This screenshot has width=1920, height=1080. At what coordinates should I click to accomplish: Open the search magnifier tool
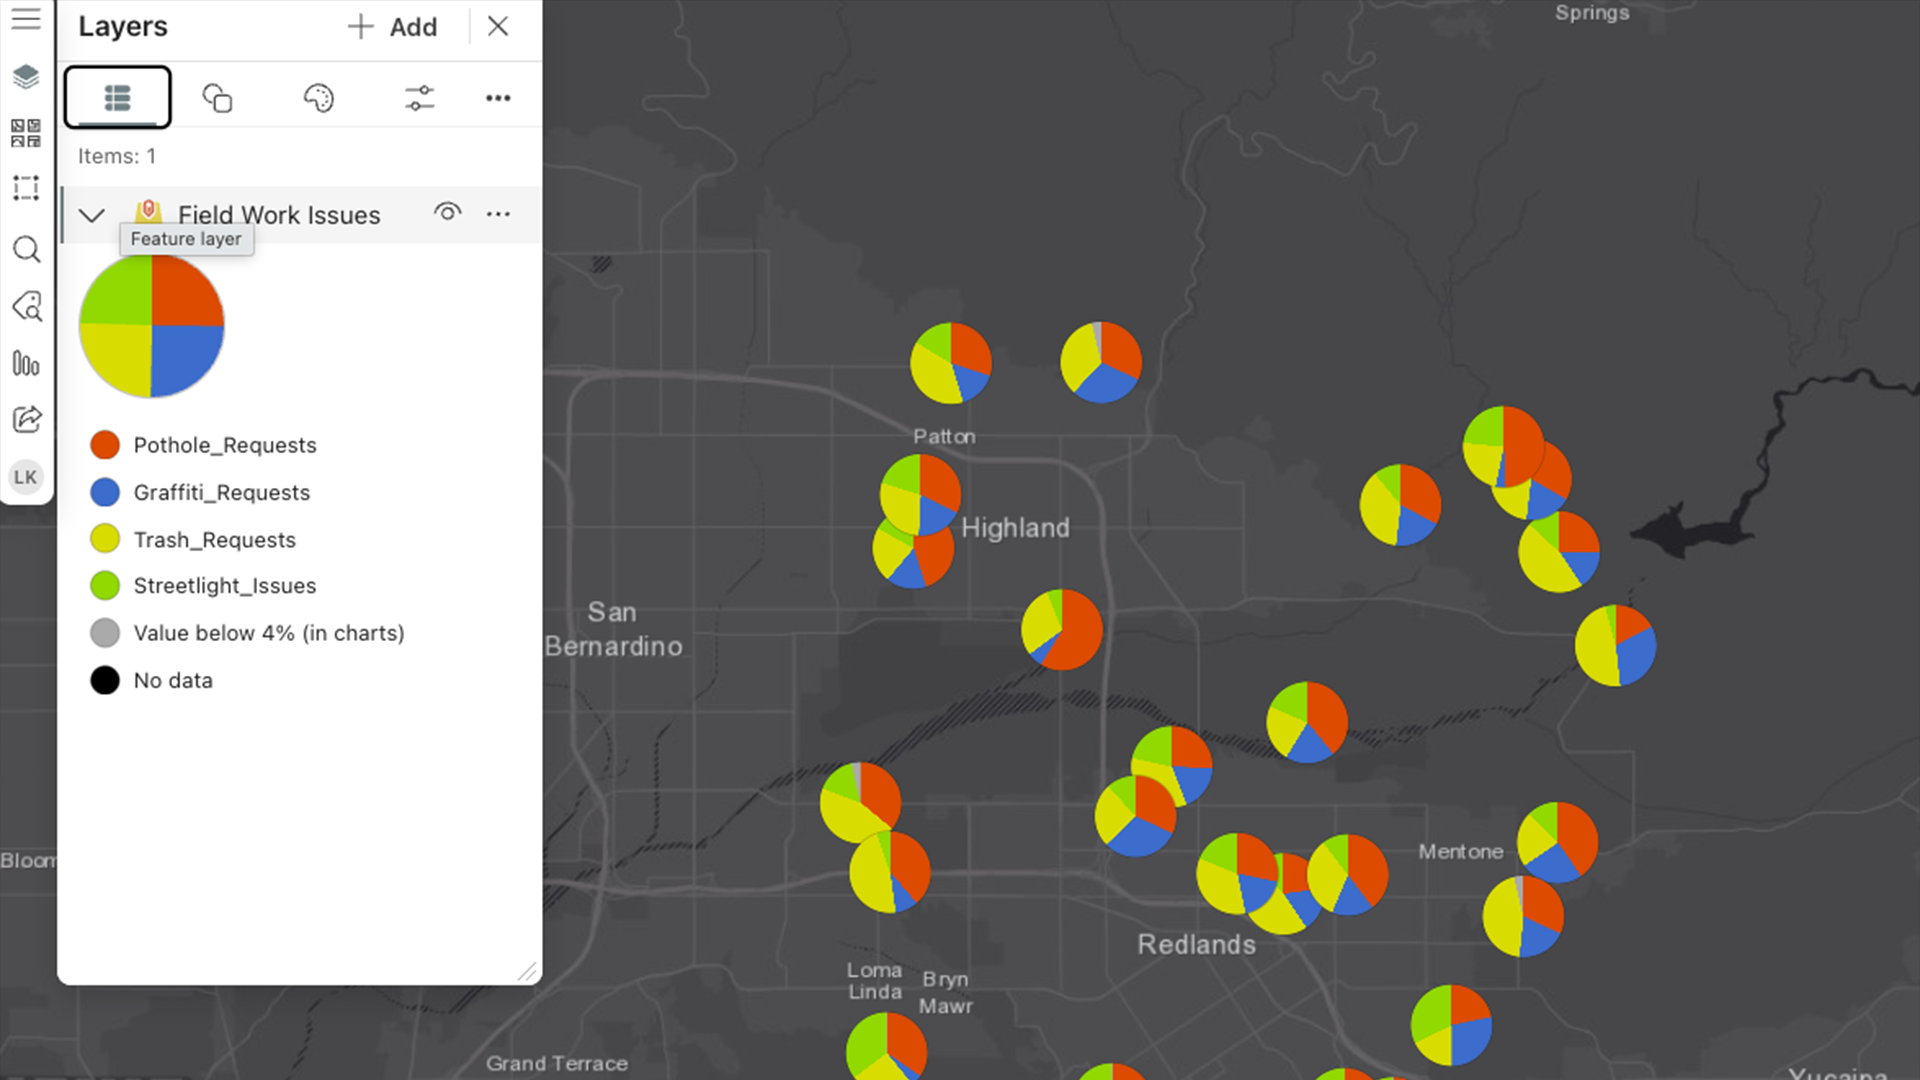tap(26, 249)
